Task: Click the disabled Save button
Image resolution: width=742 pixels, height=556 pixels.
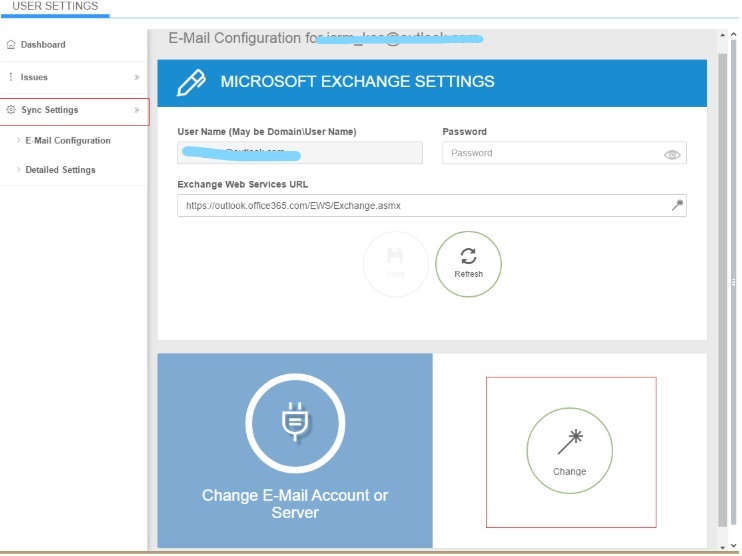Action: click(396, 264)
